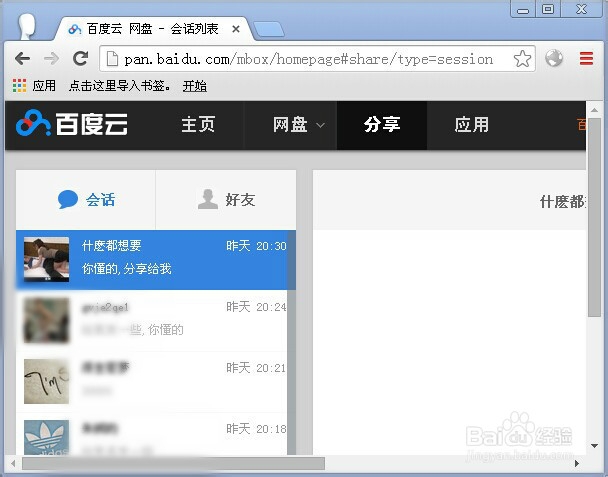Viewport: 608px width, 477px height.
Task: Click the vertical page scrollbar thumb
Action: coord(594,217)
